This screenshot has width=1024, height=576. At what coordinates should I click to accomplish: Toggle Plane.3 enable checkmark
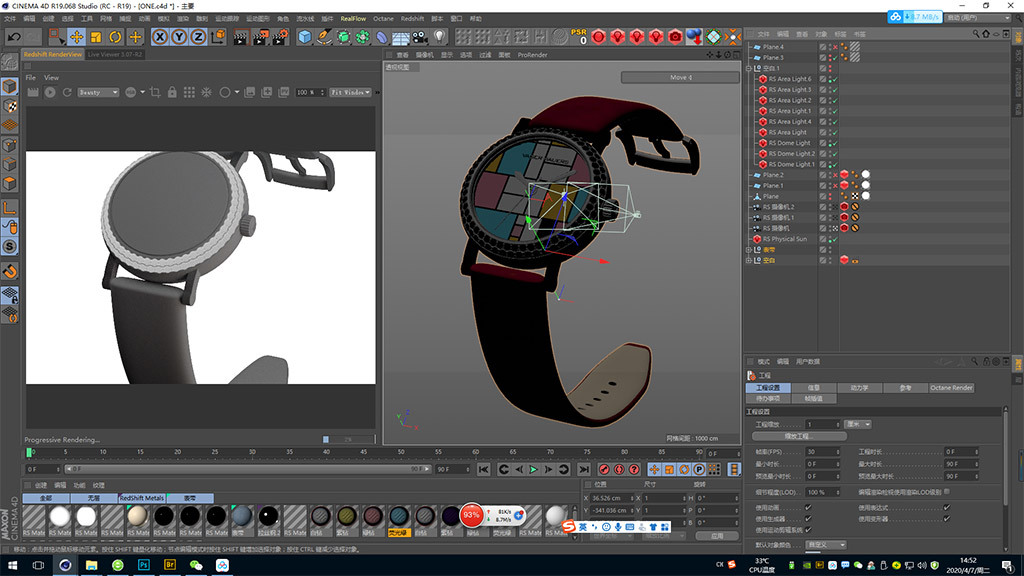click(835, 58)
